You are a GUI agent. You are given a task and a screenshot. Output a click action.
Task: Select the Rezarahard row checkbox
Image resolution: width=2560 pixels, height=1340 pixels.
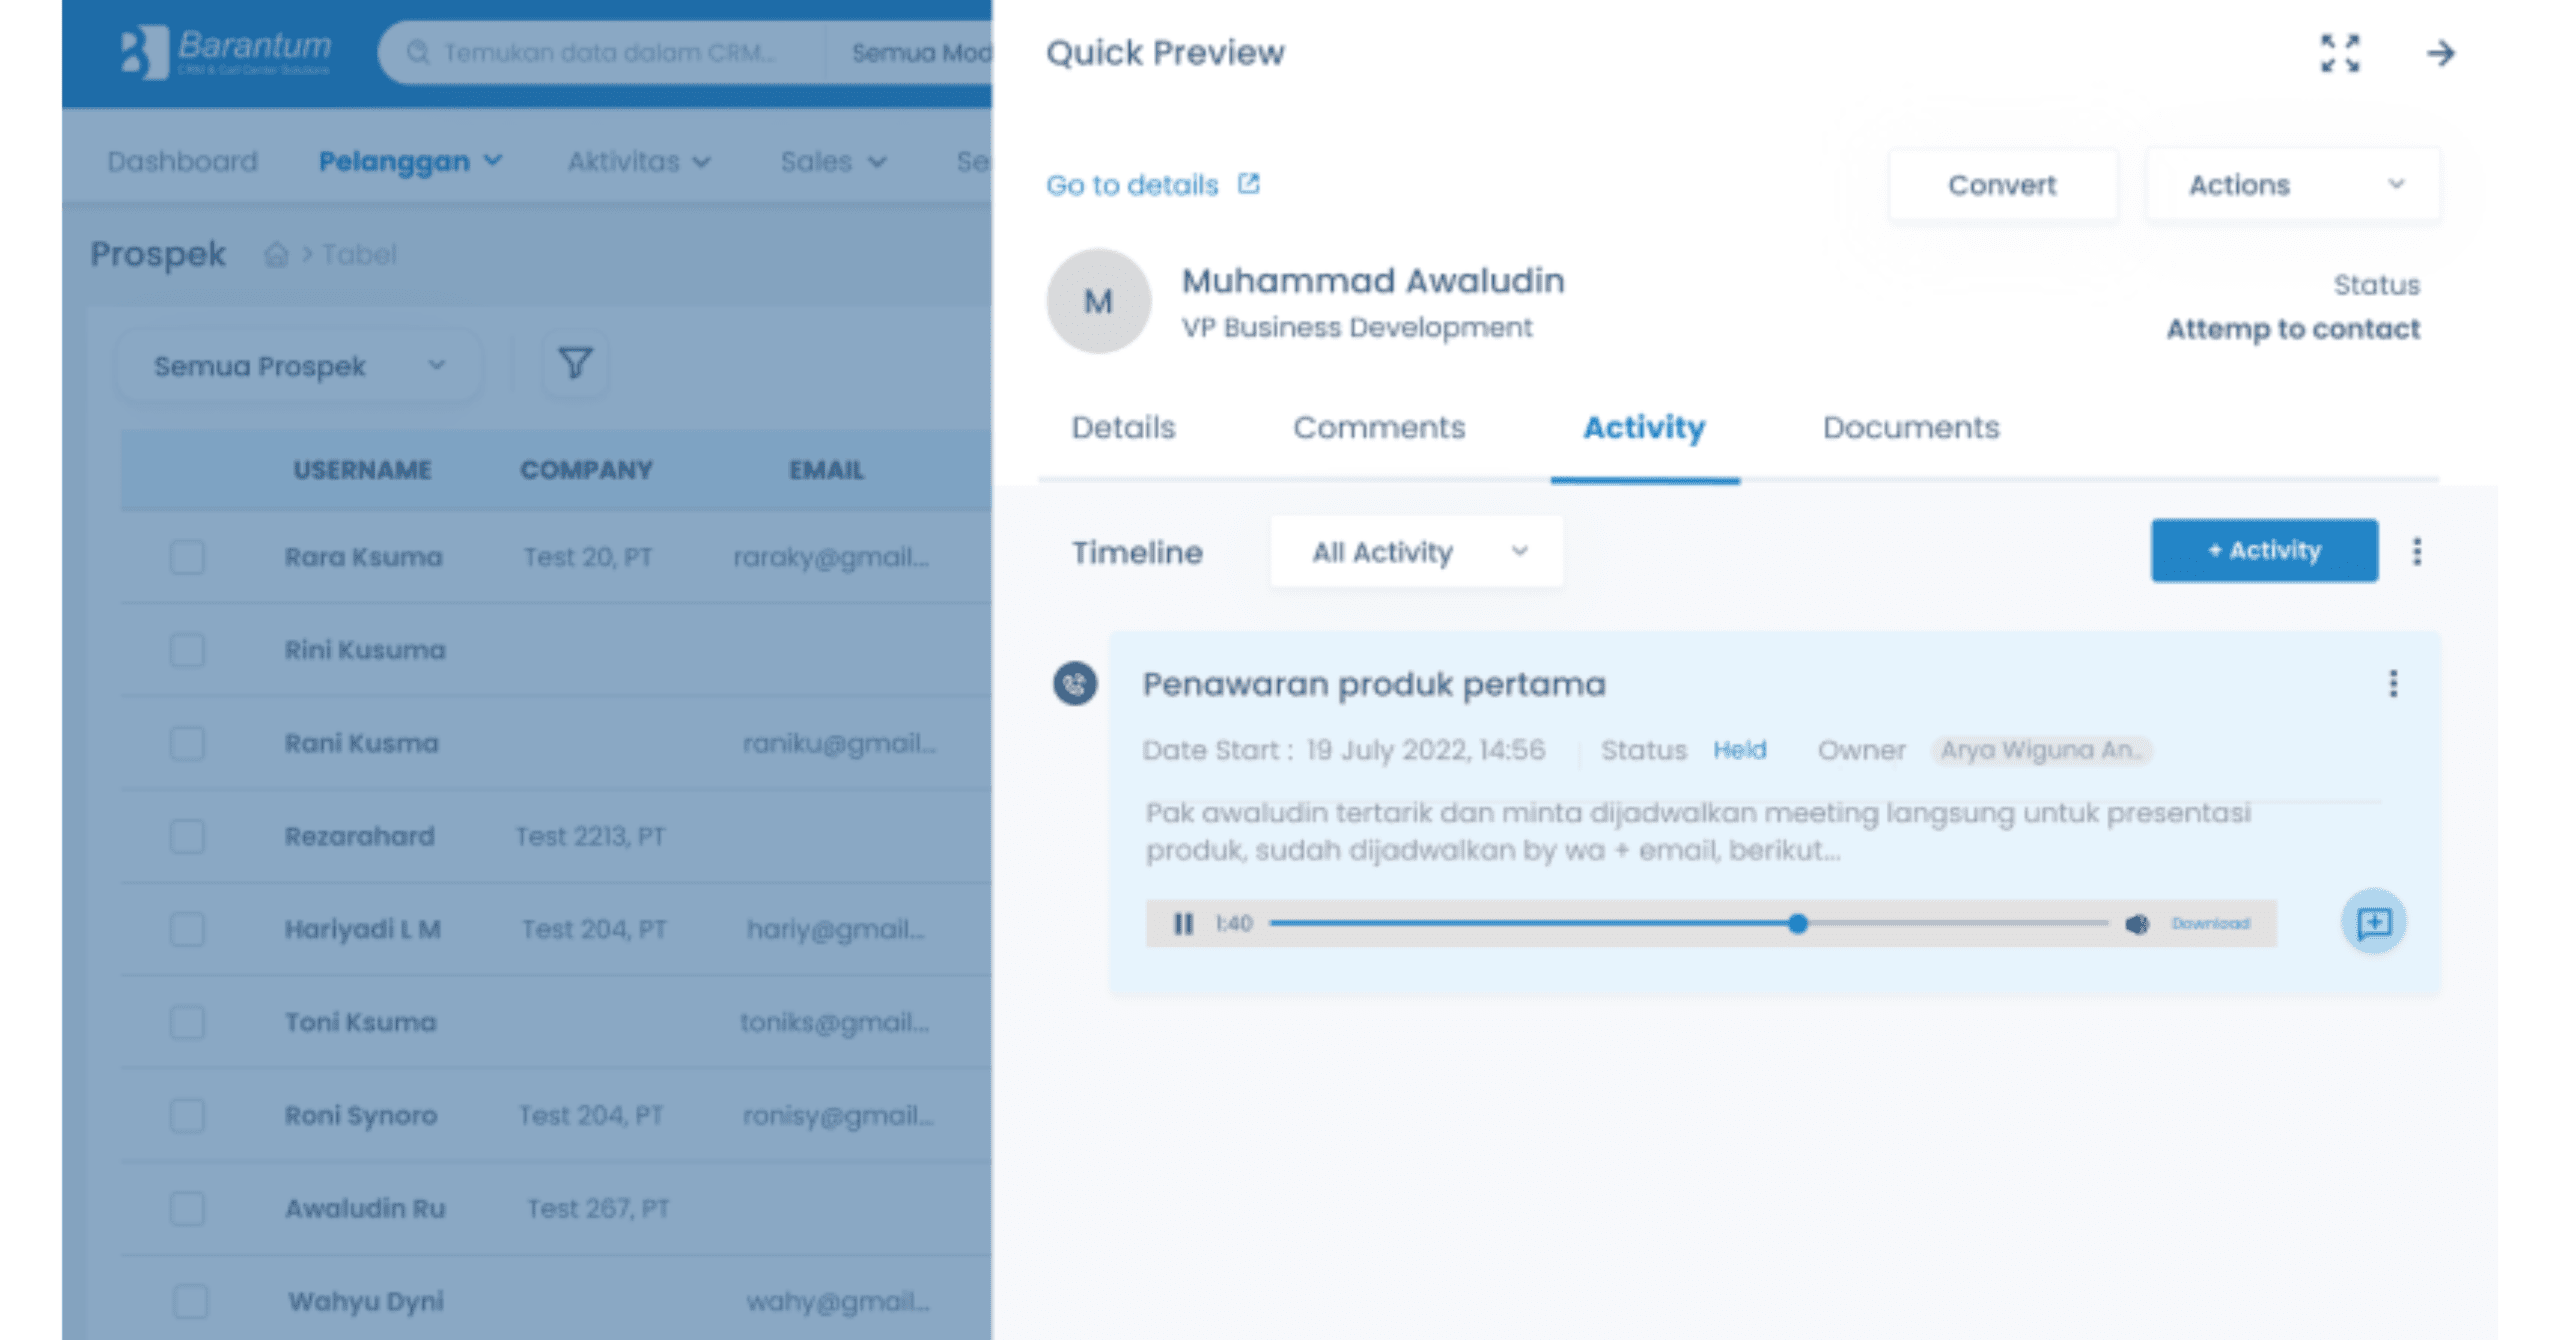point(187,836)
